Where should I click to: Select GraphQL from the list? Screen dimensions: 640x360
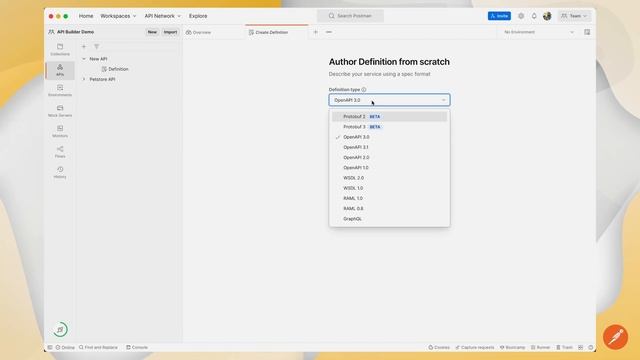point(389,218)
